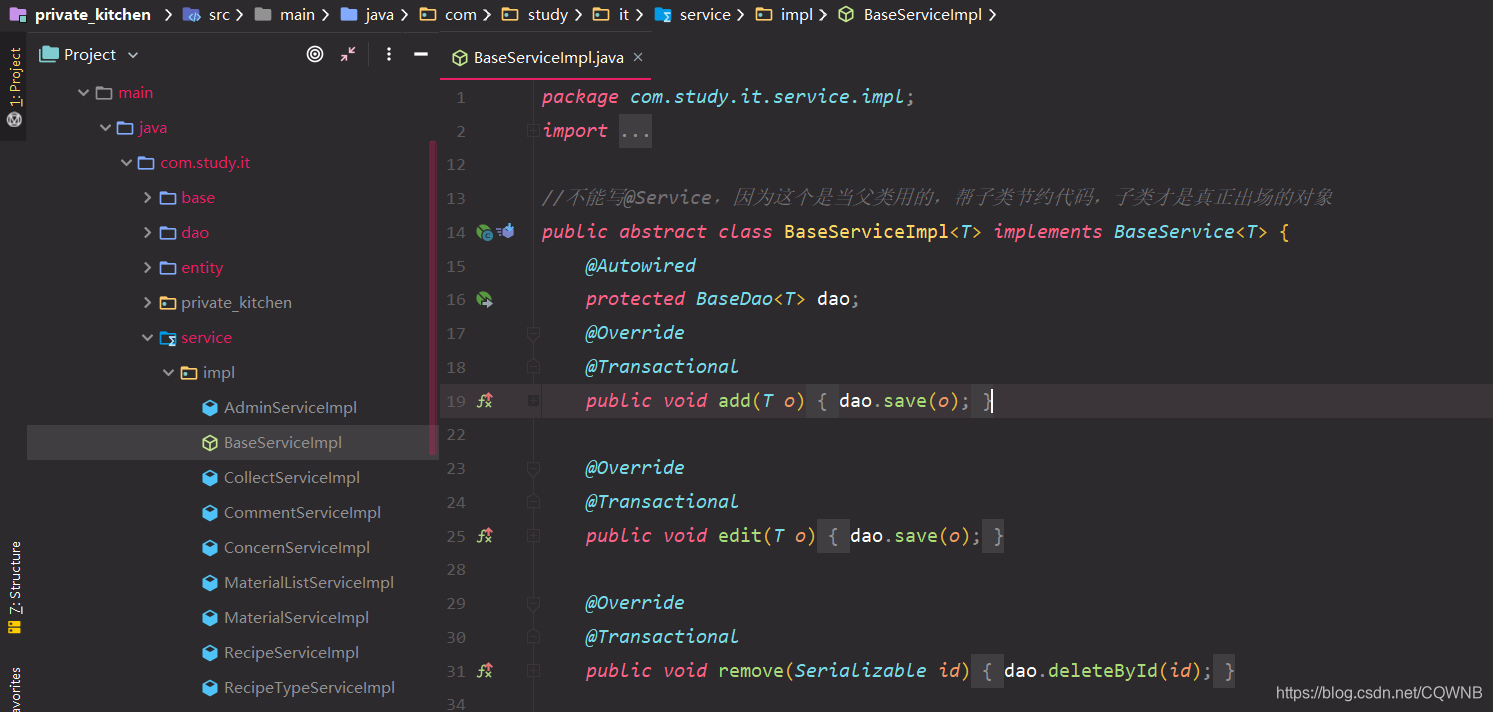1493x712 pixels.
Task: Hide the Project panel with minimize icon
Action: 421,55
